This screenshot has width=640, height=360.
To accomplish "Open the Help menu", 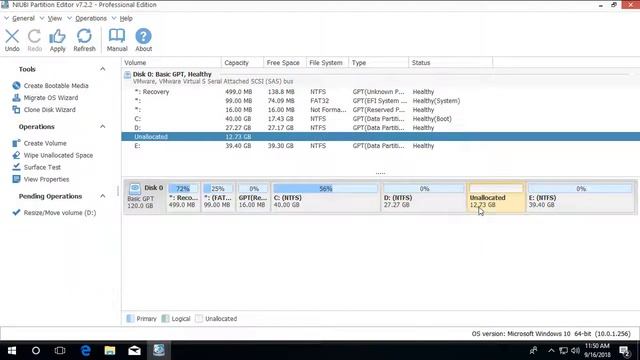I will click(x=126, y=18).
